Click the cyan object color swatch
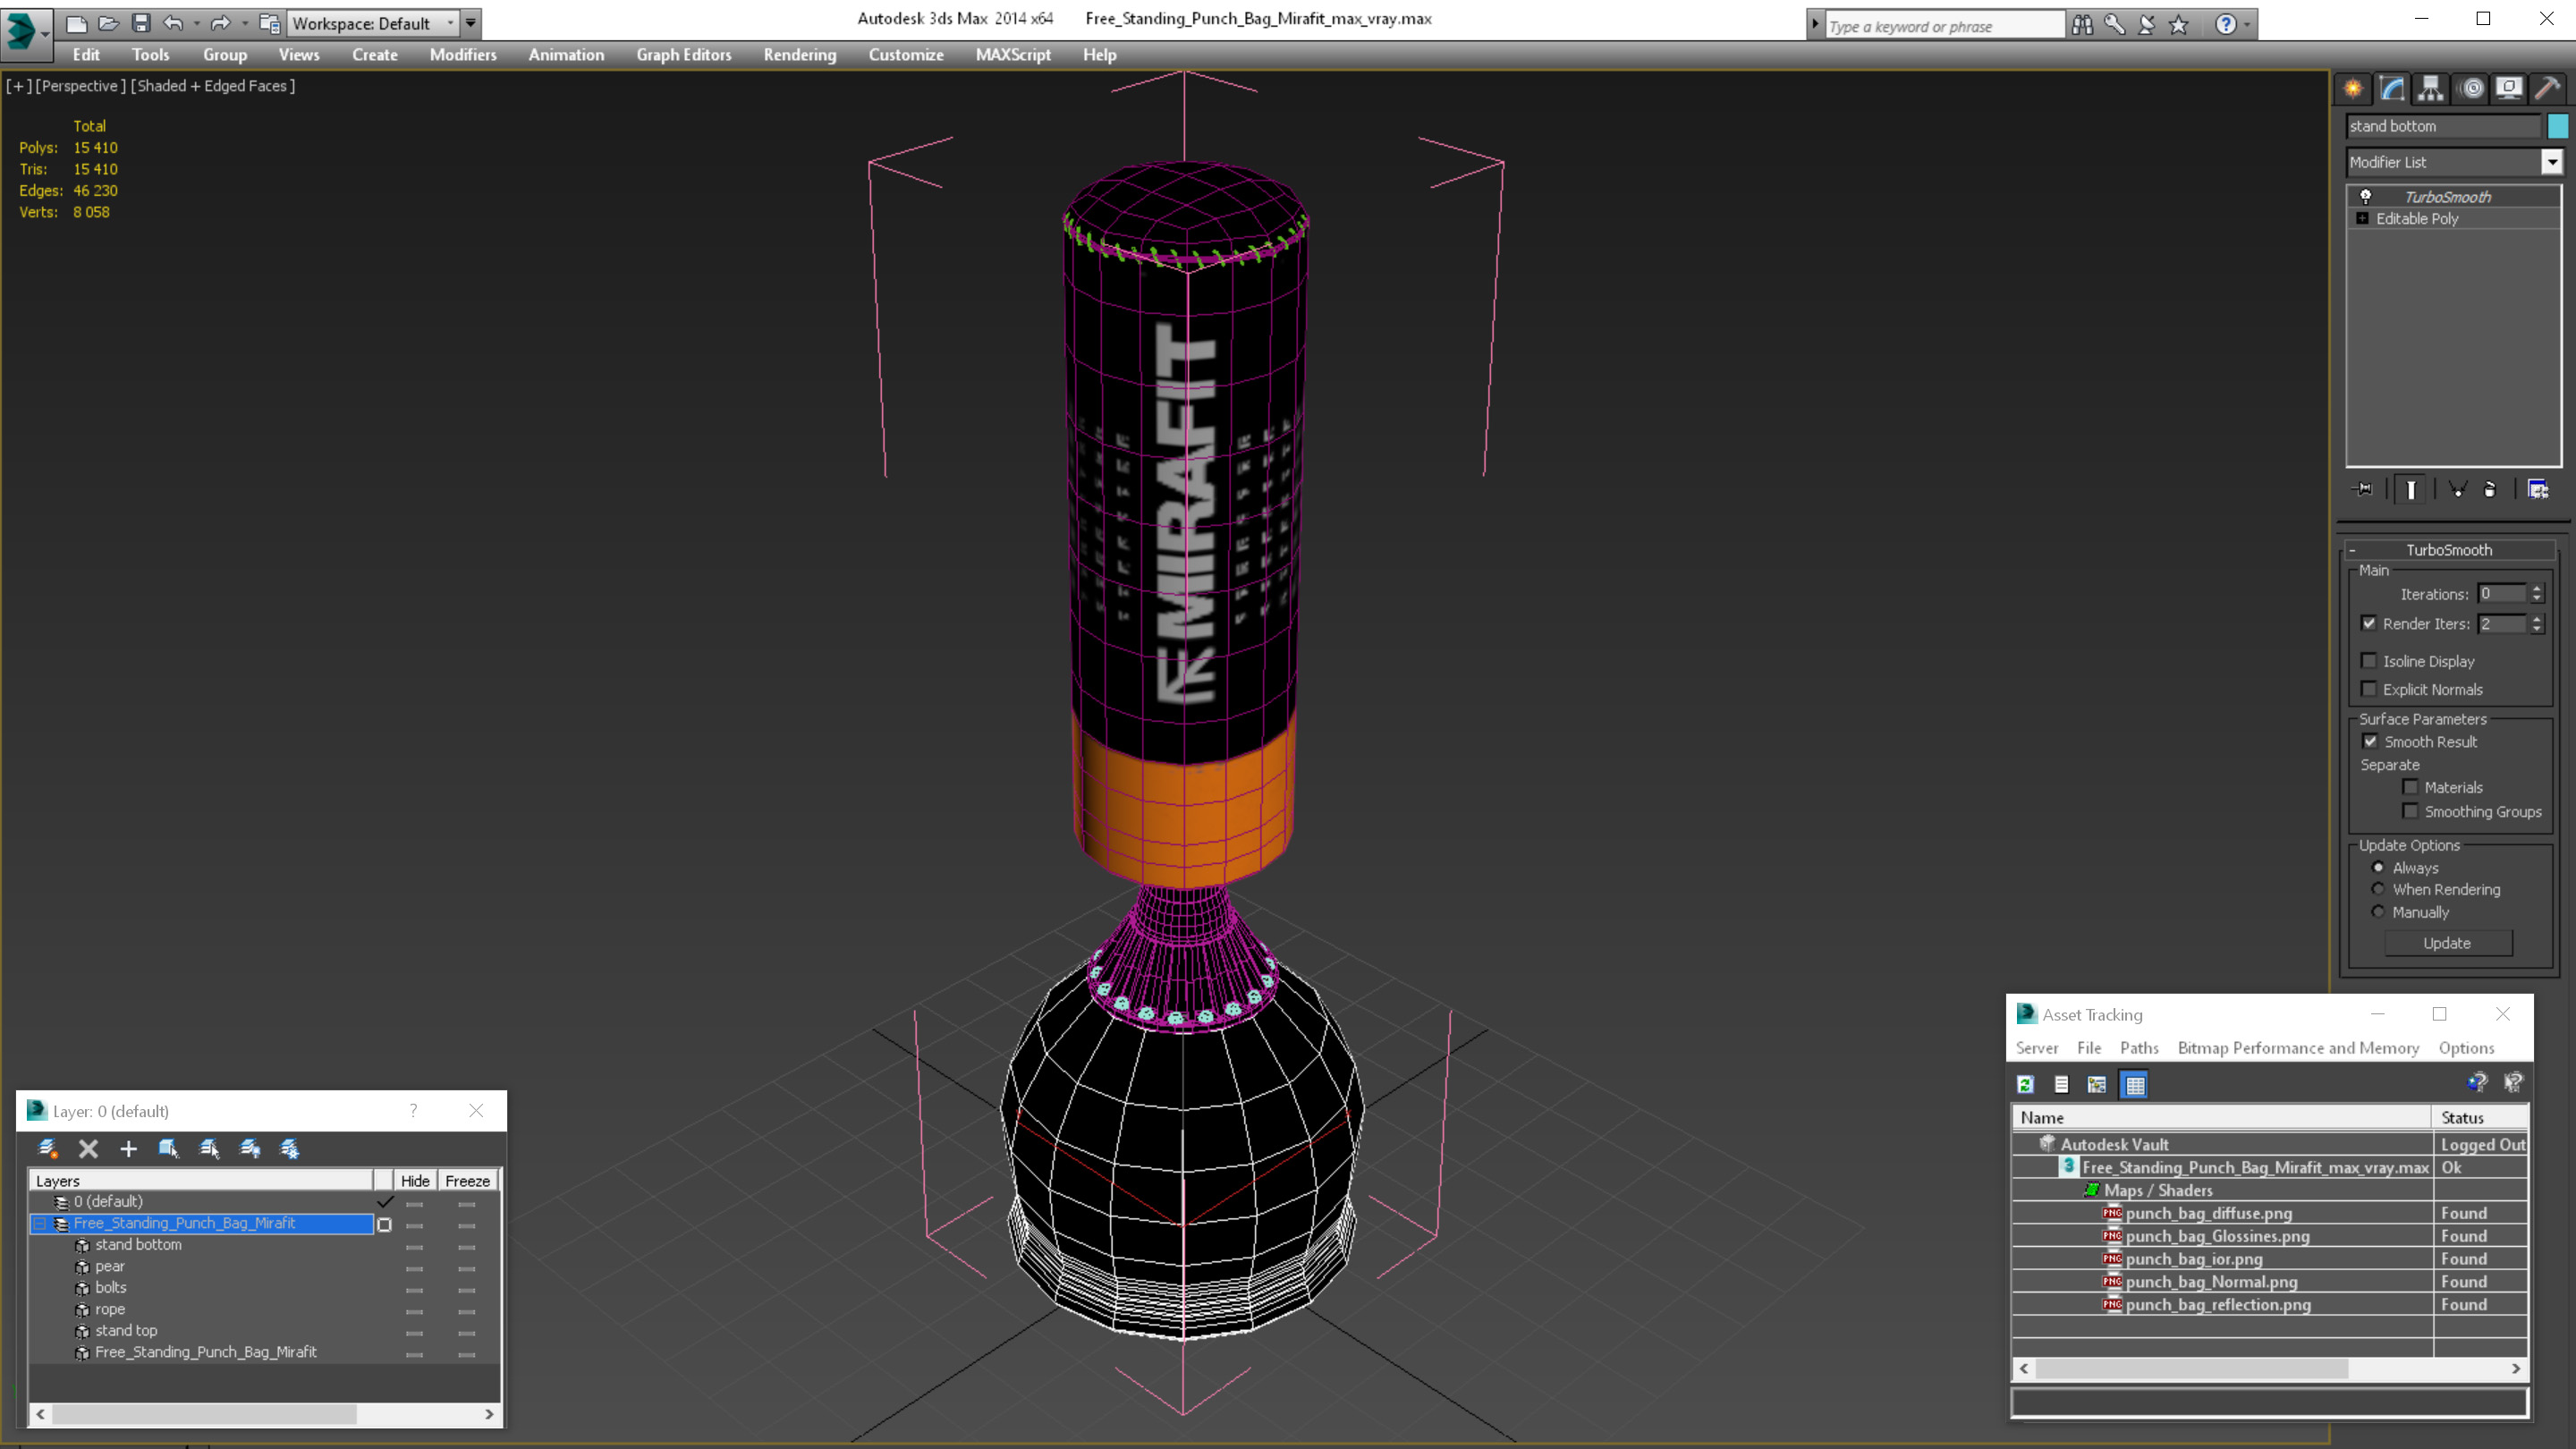Image resolution: width=2576 pixels, height=1449 pixels. [x=2557, y=126]
